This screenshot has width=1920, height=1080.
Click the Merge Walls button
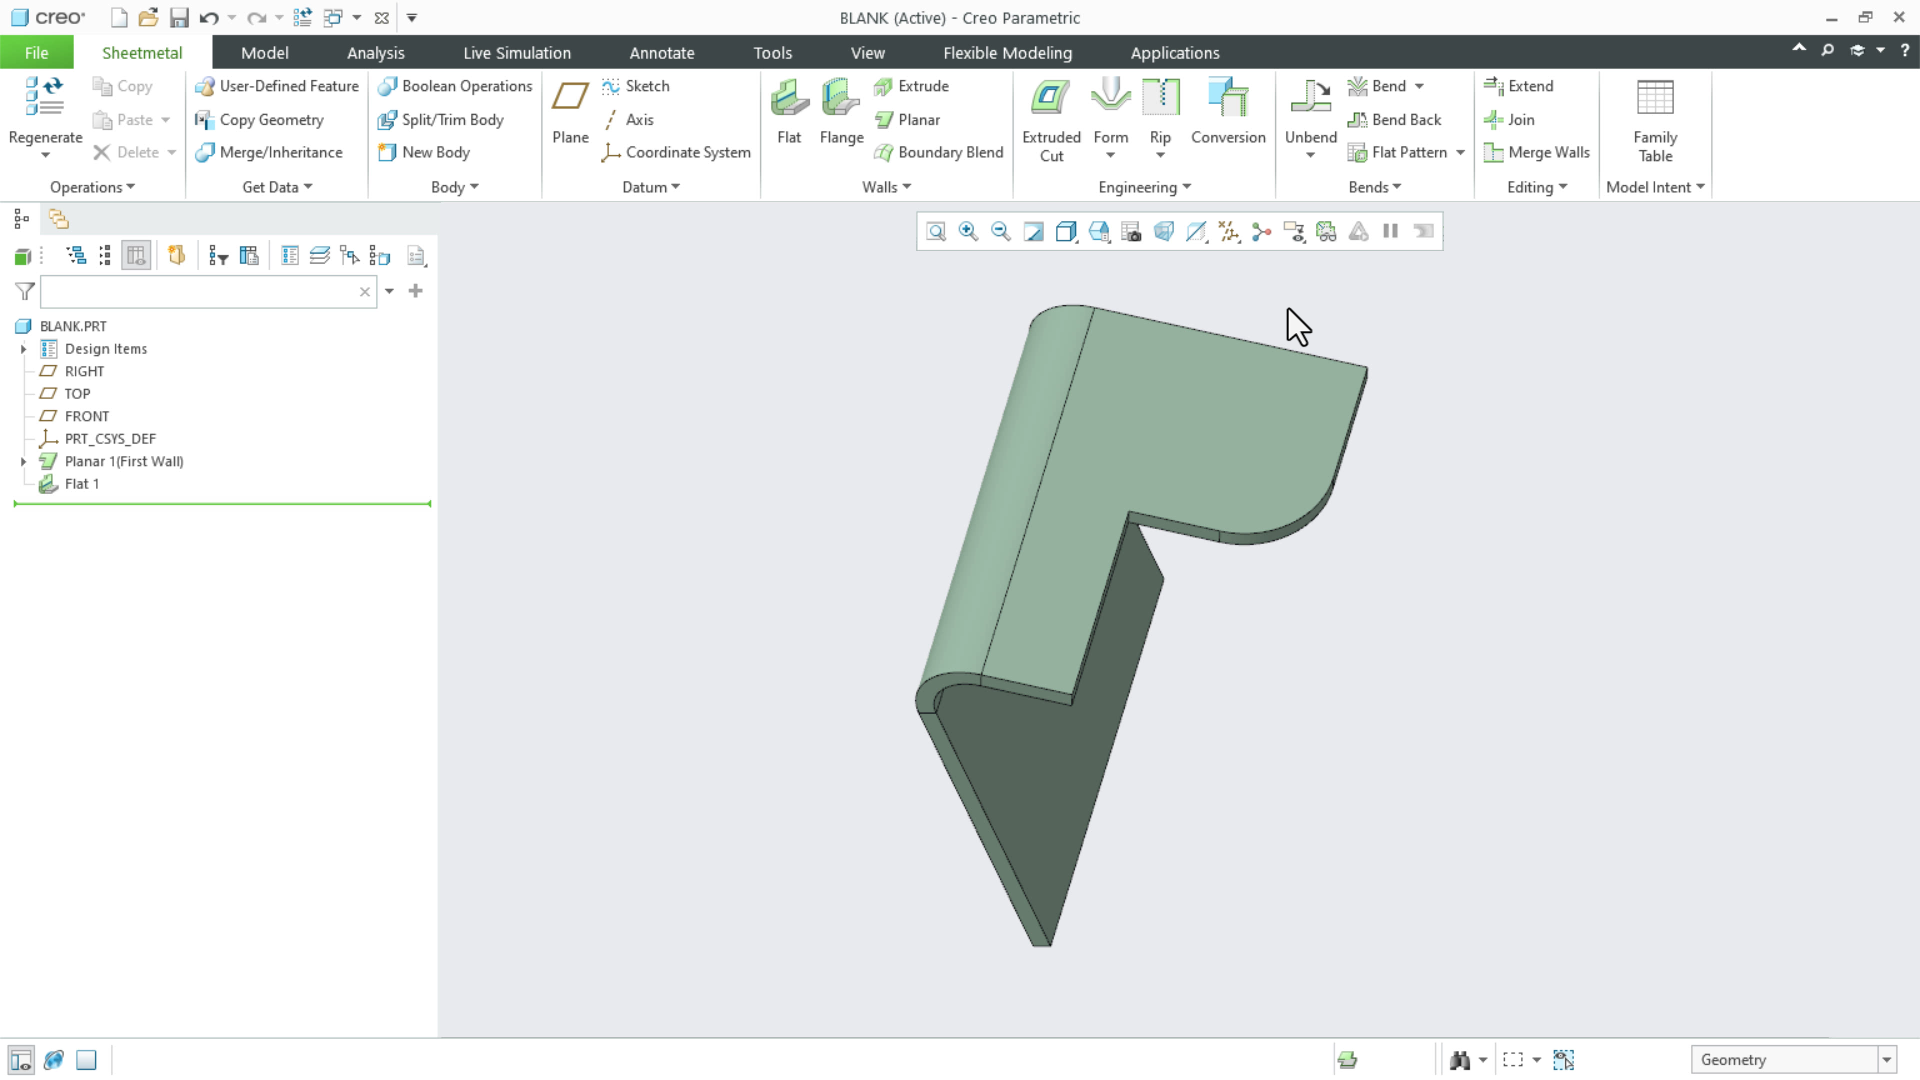click(x=1537, y=152)
